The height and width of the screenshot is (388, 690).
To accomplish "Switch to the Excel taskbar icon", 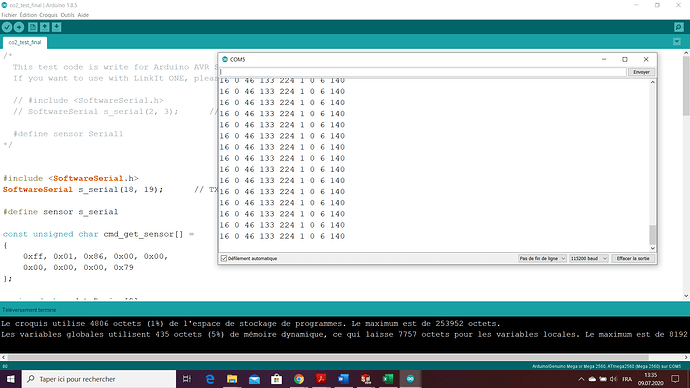I will coord(388,379).
